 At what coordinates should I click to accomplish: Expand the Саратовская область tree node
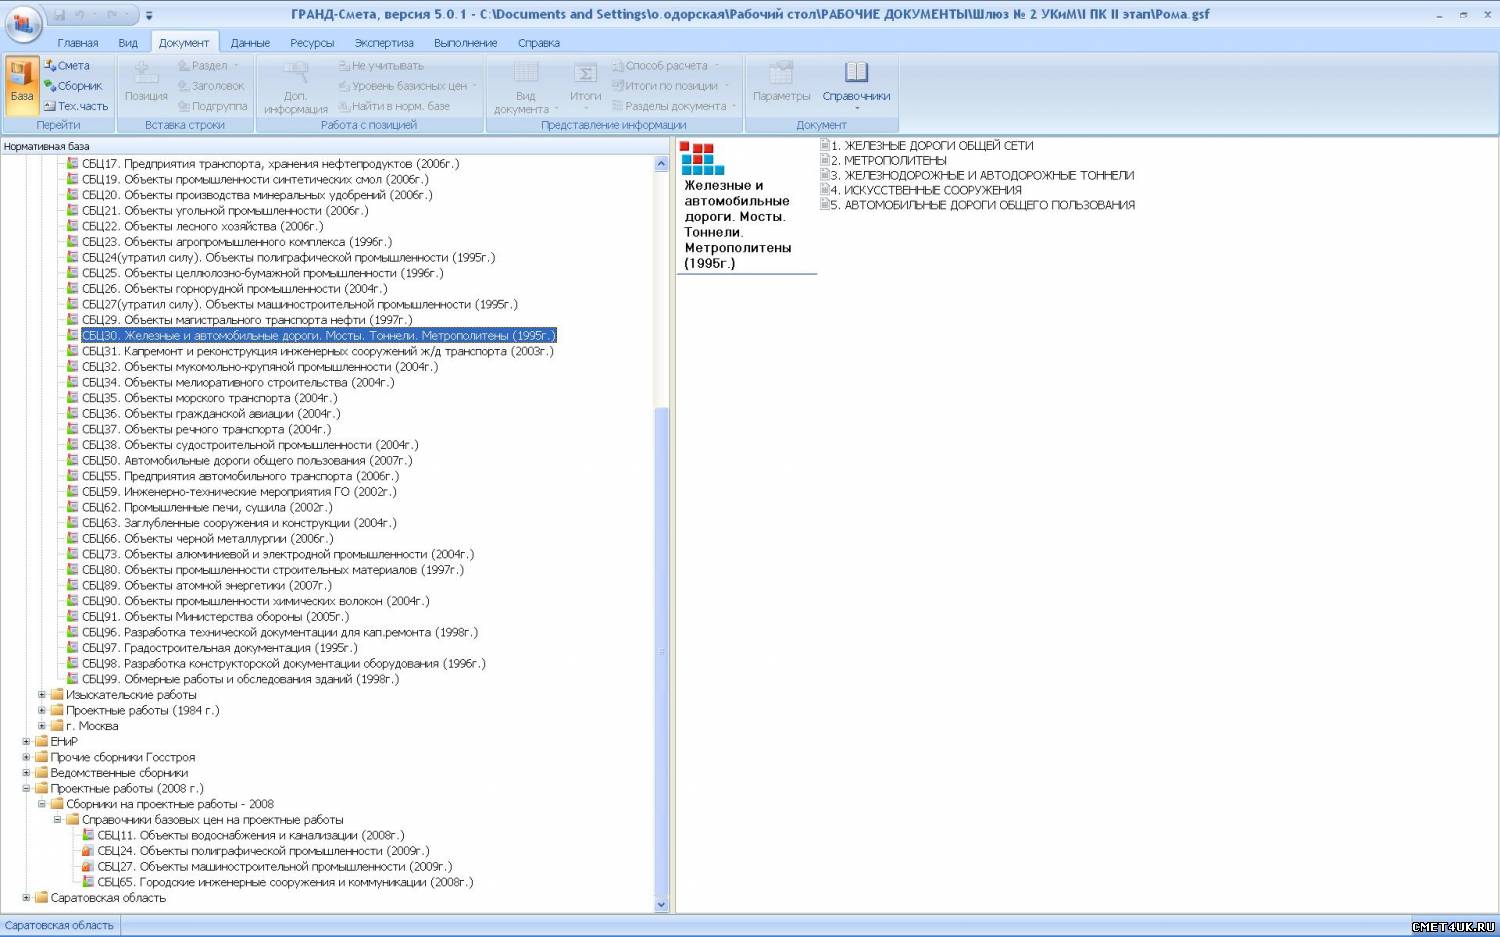[x=26, y=898]
